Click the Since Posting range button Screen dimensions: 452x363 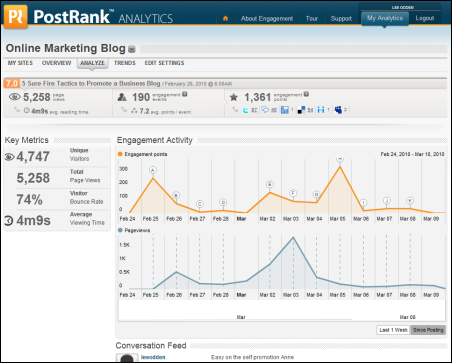click(x=428, y=330)
